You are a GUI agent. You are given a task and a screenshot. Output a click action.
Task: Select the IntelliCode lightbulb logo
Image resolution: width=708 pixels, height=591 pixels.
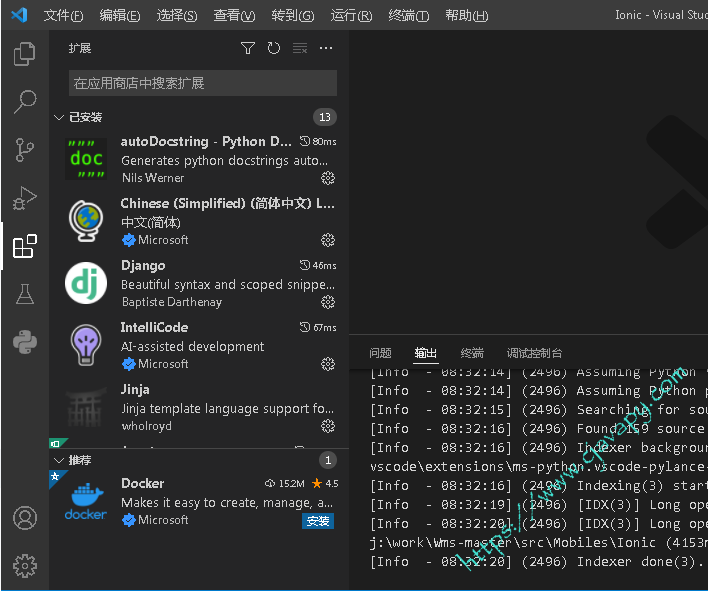[86, 345]
